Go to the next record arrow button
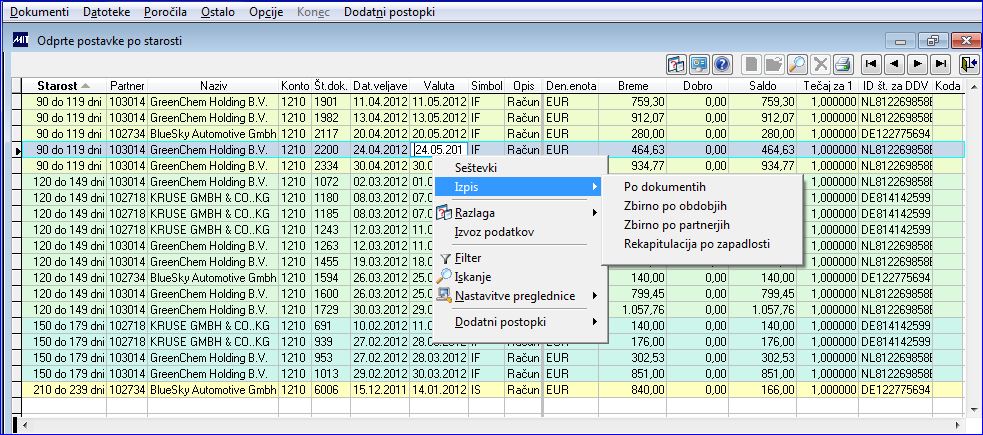The height and width of the screenshot is (435, 983). point(917,64)
